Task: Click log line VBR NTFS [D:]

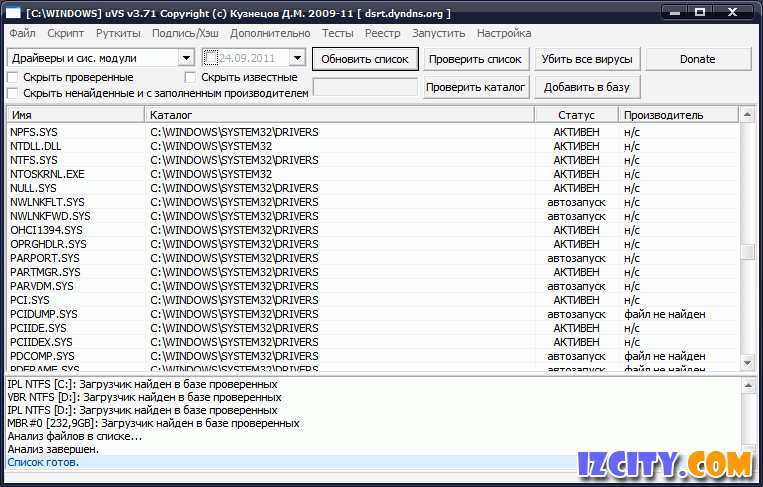Action: point(145,397)
